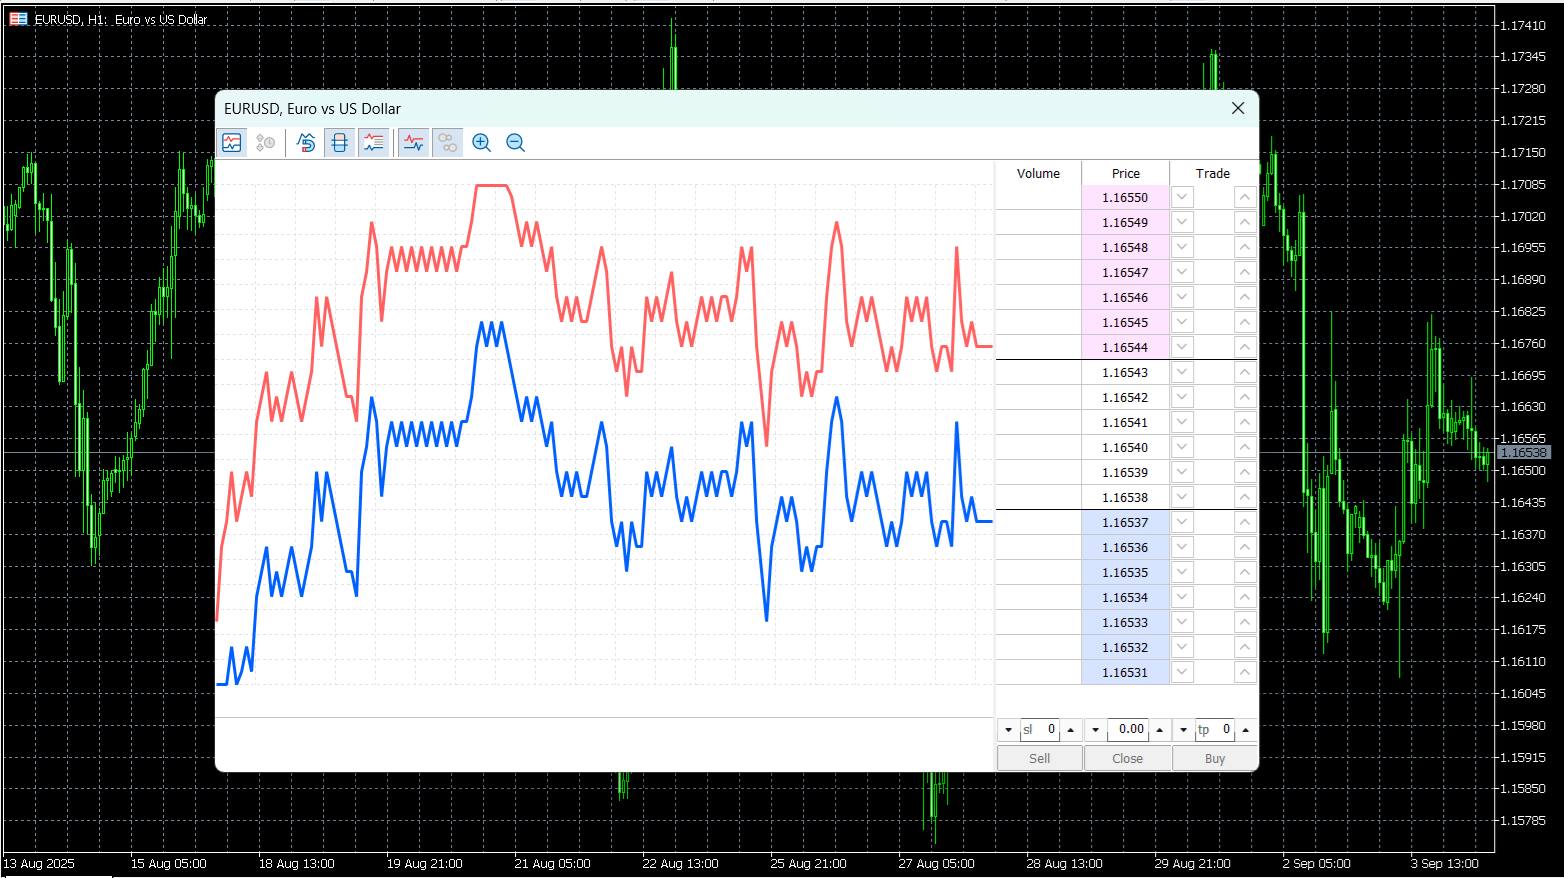Decrease the take profit (tp) value
The width and height of the screenshot is (1564, 878).
(x=1184, y=730)
